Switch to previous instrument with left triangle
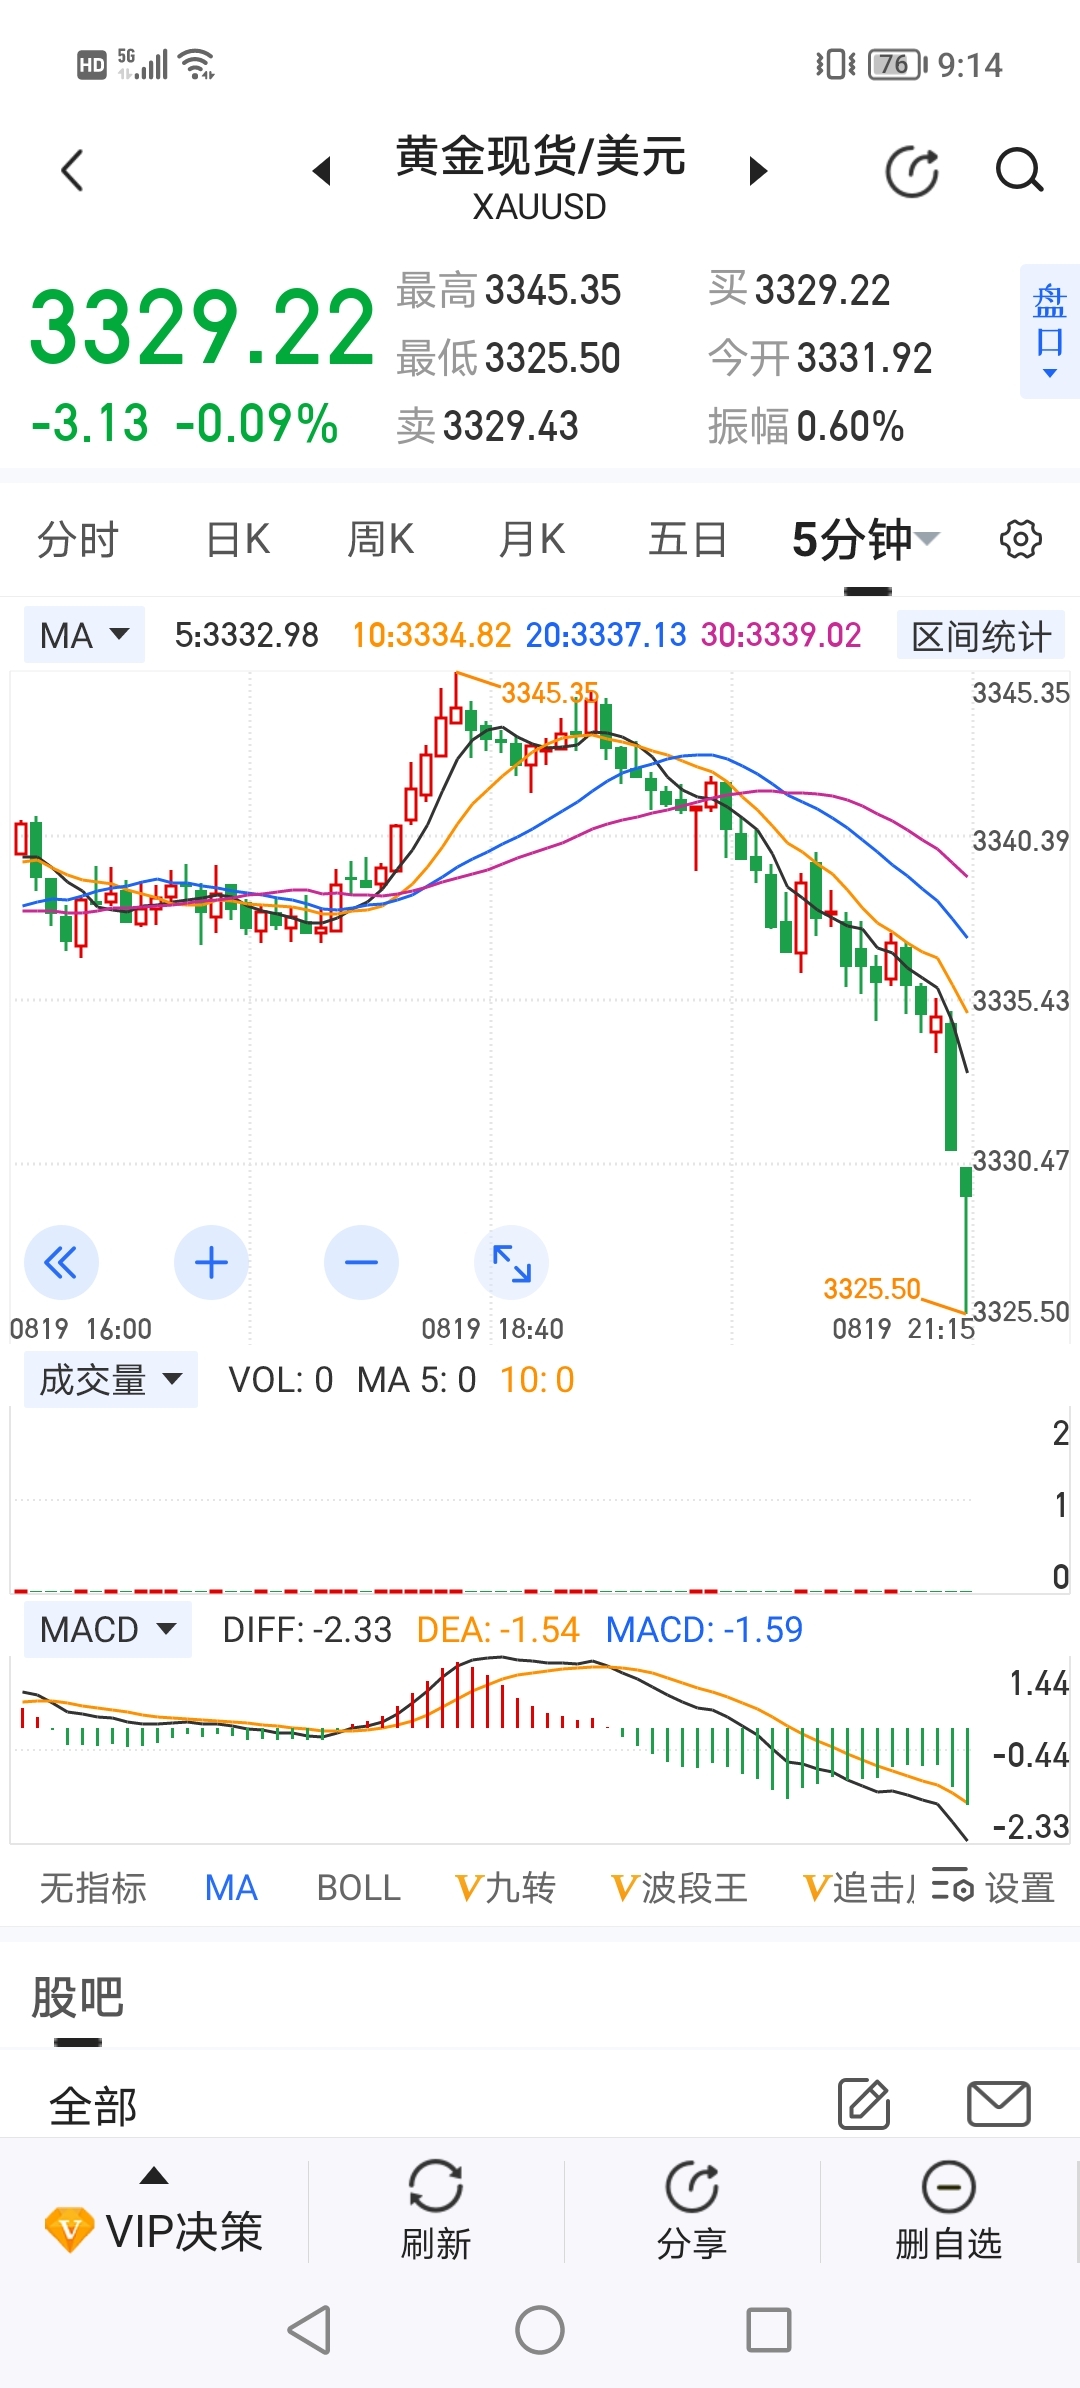 click(321, 171)
